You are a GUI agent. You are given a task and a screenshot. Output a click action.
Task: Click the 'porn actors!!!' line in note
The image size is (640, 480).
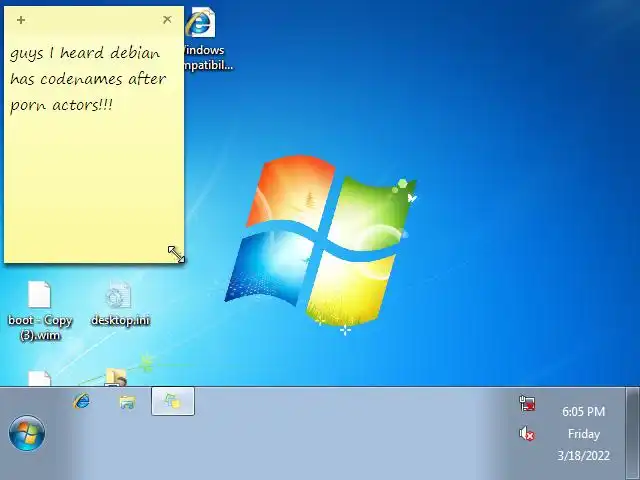coord(61,105)
